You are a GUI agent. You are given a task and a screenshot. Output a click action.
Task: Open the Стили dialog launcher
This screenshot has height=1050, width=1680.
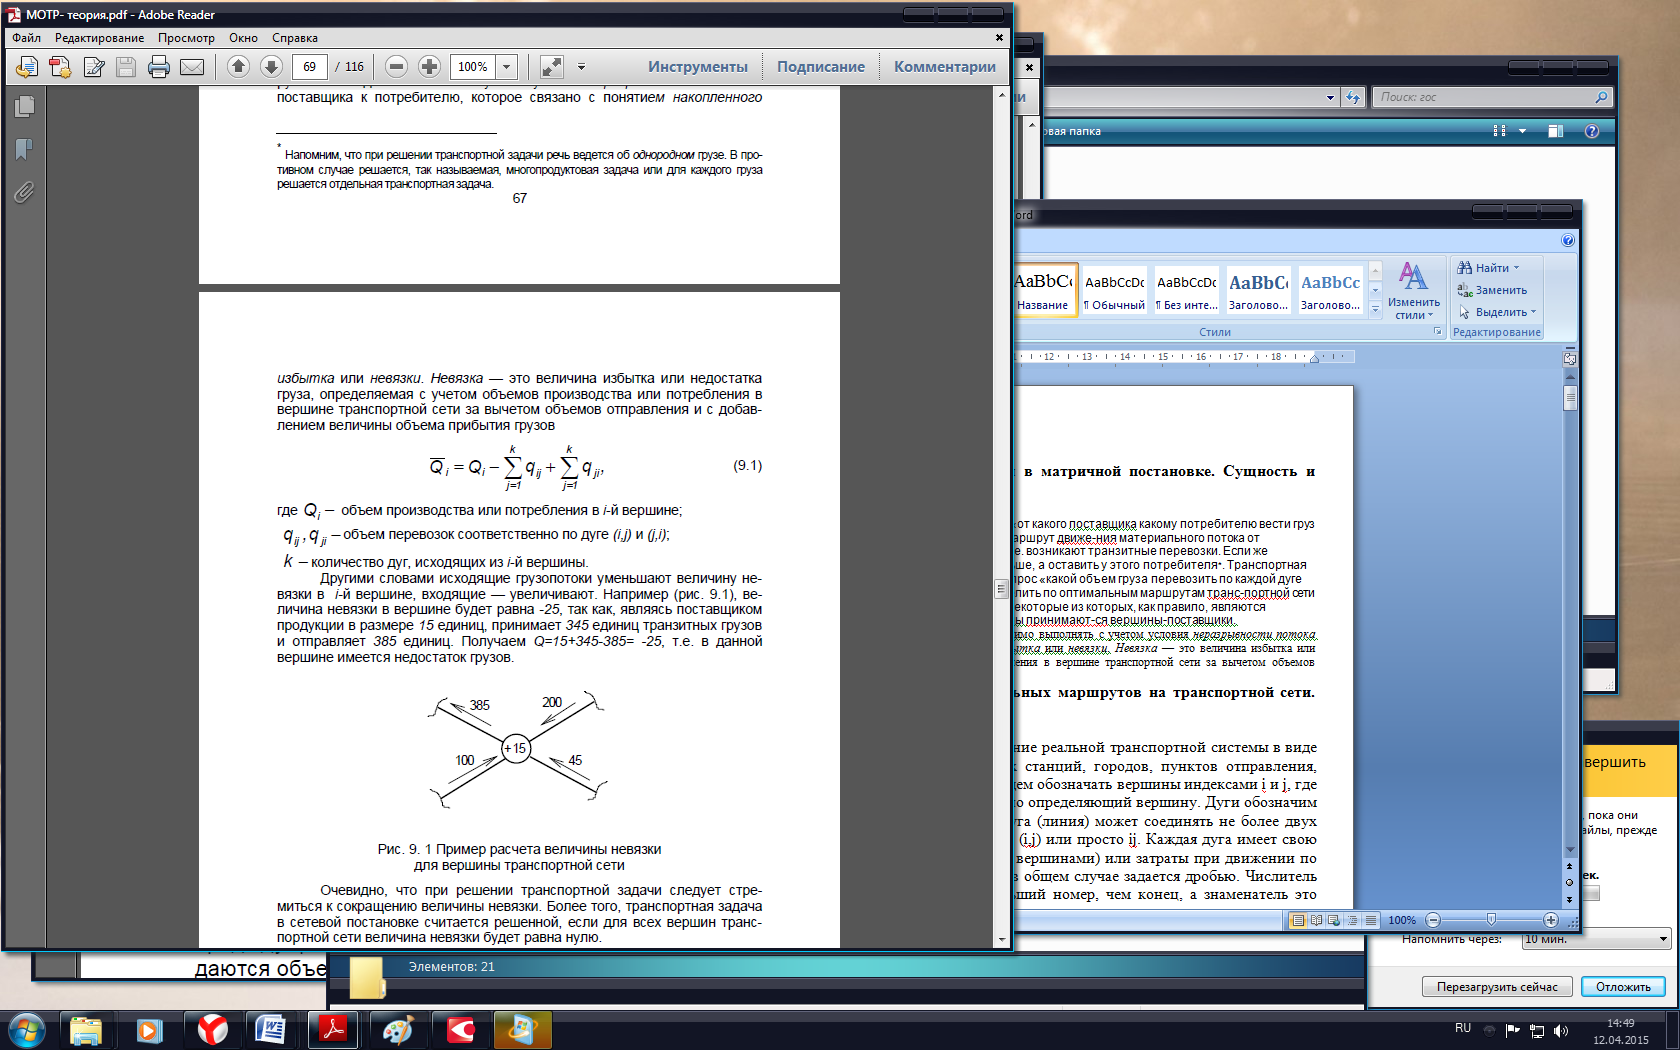pos(1438,332)
